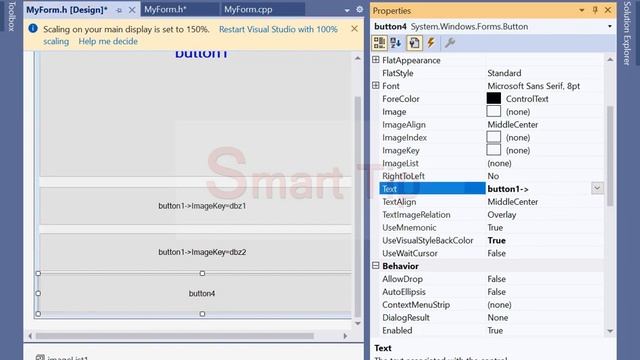Screen dimensions: 640x360
Task: Click the ForeColor black swatch
Action: pos(494,98)
